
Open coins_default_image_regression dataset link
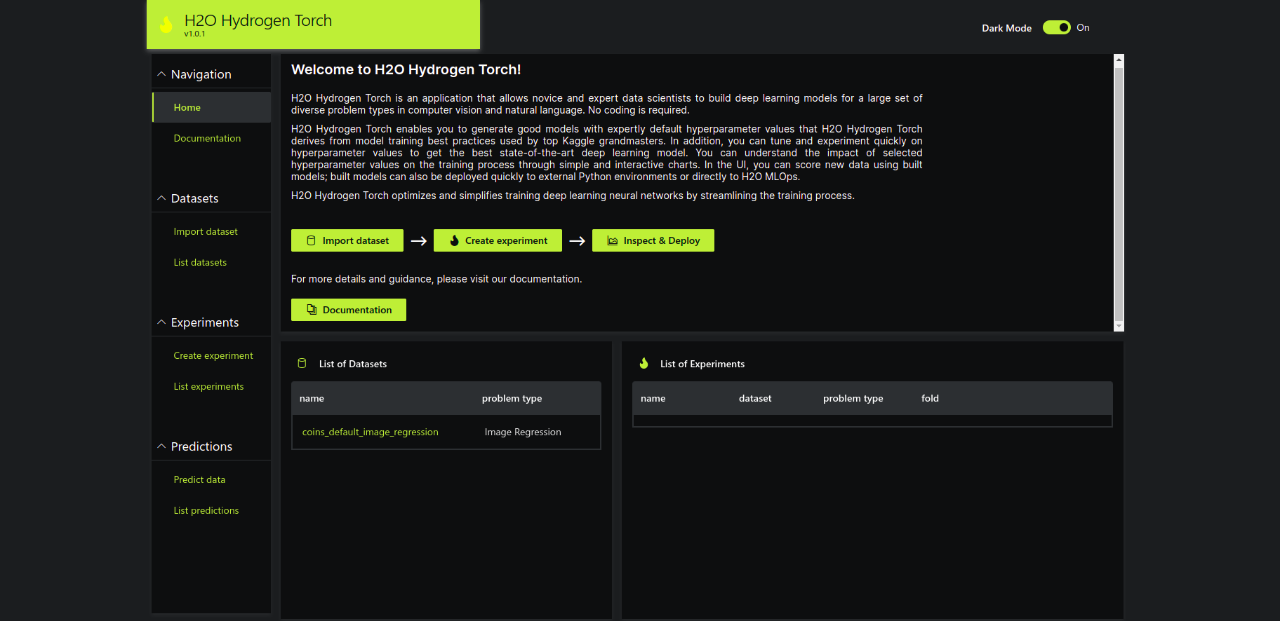tap(370, 432)
